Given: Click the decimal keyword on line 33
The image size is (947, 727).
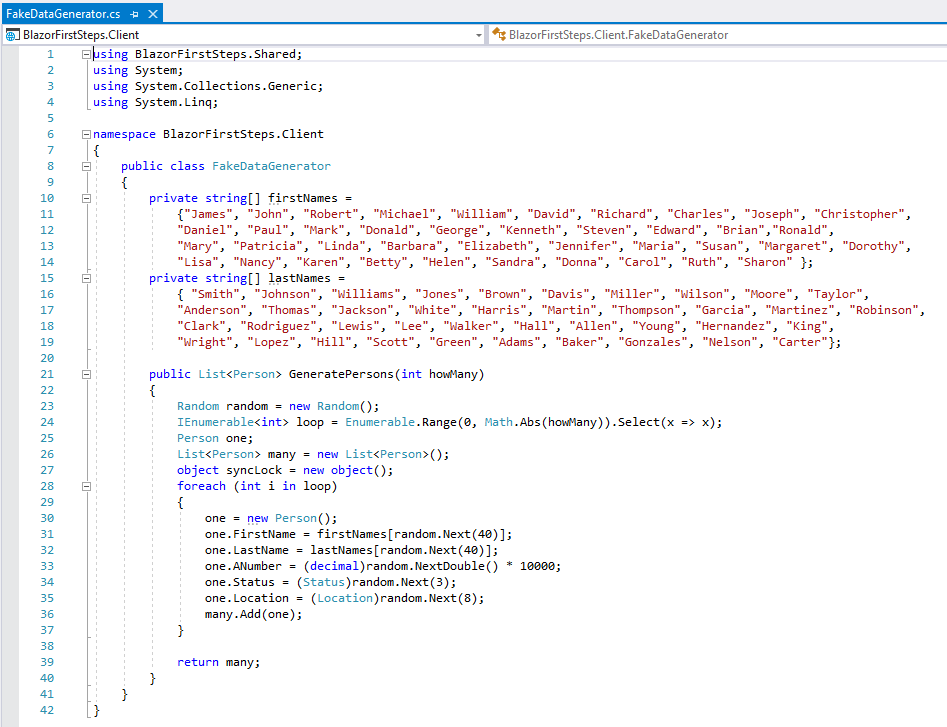Looking at the screenshot, I should click(x=334, y=566).
